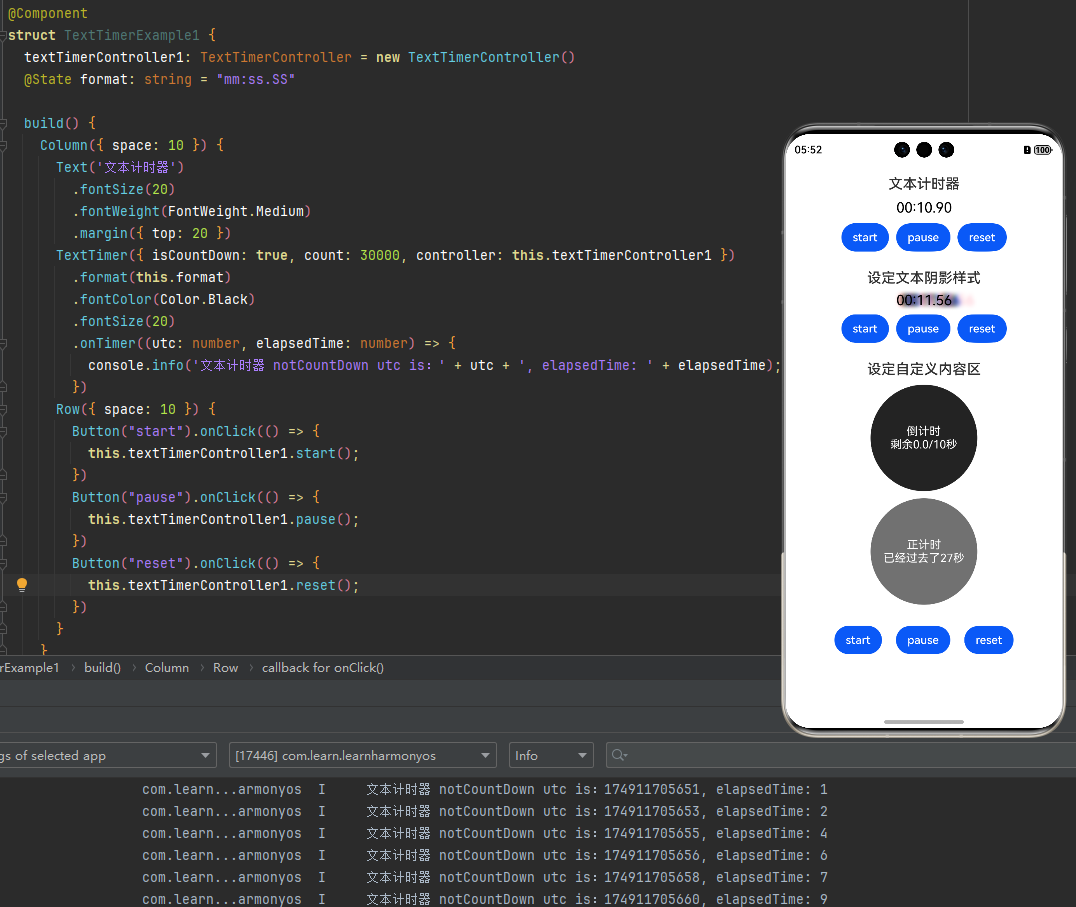
Task: Click the search icon in log filter
Action: (x=619, y=755)
